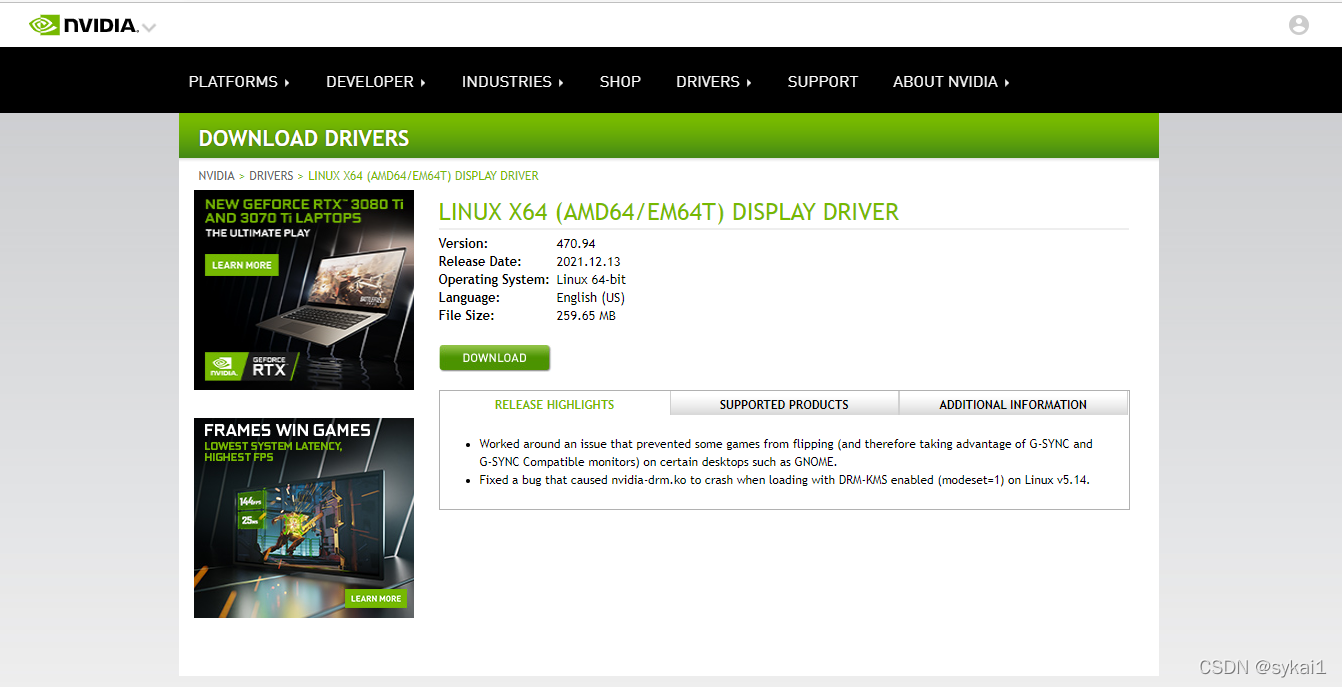Open the user account profile icon
Viewport: 1342px width, 687px height.
click(x=1299, y=25)
